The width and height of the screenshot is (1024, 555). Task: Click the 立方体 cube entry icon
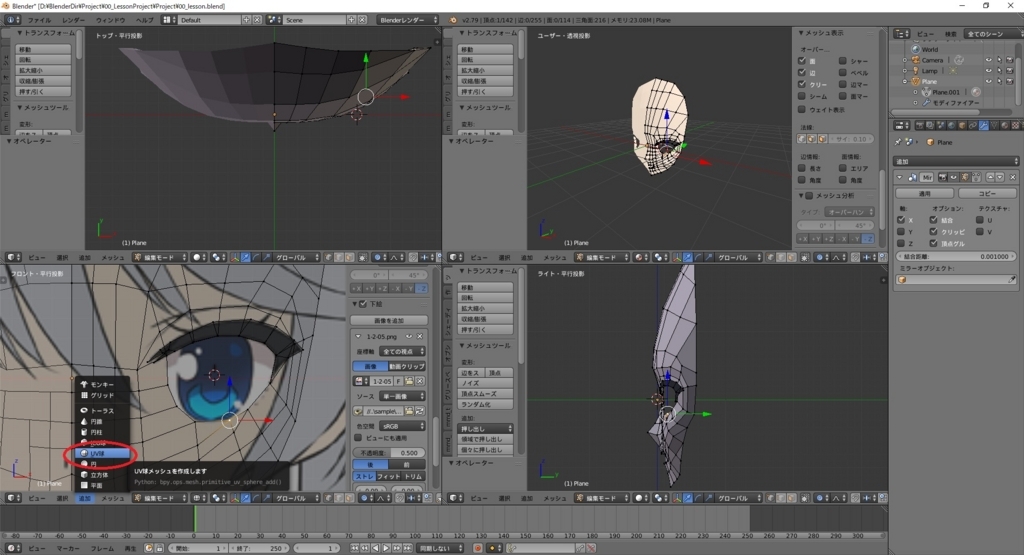tap(84, 475)
